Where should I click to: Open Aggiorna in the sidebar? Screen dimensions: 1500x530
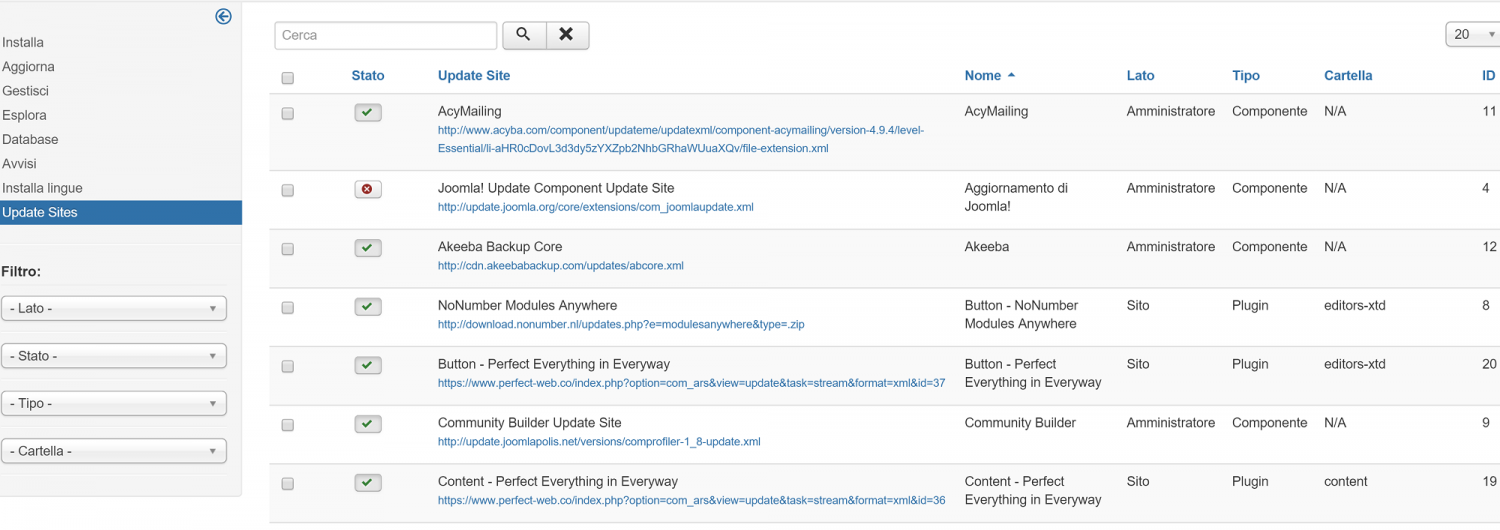28,67
